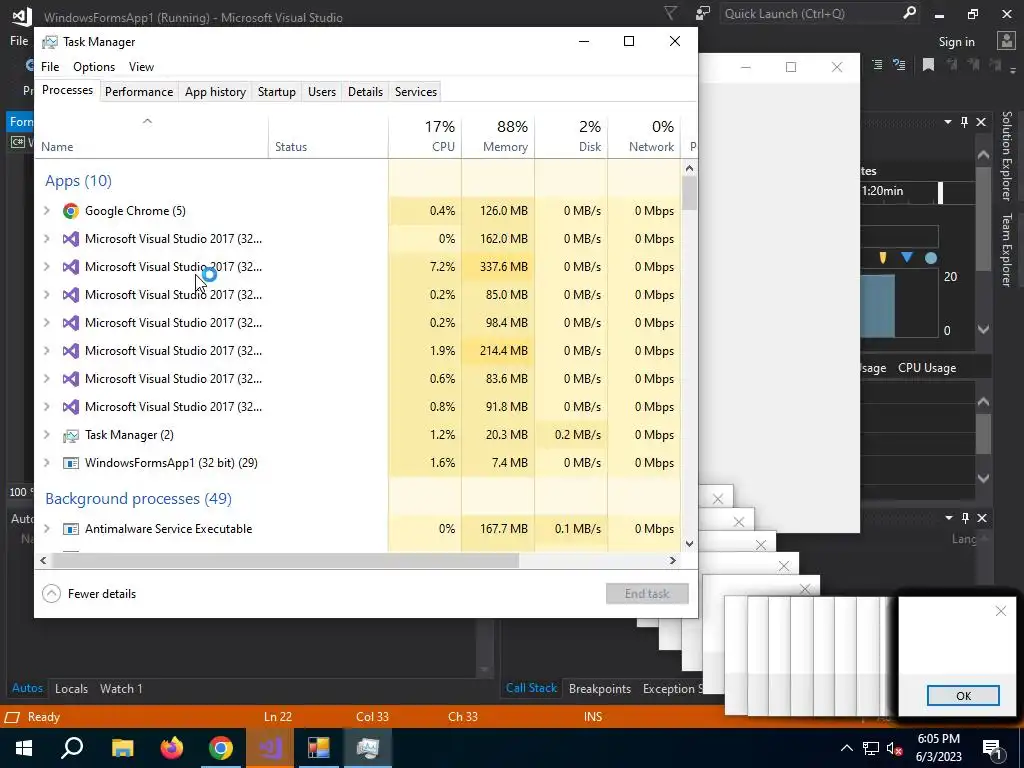Image resolution: width=1024 pixels, height=768 pixels.
Task: Open Task Manager View menu
Action: (x=141, y=67)
